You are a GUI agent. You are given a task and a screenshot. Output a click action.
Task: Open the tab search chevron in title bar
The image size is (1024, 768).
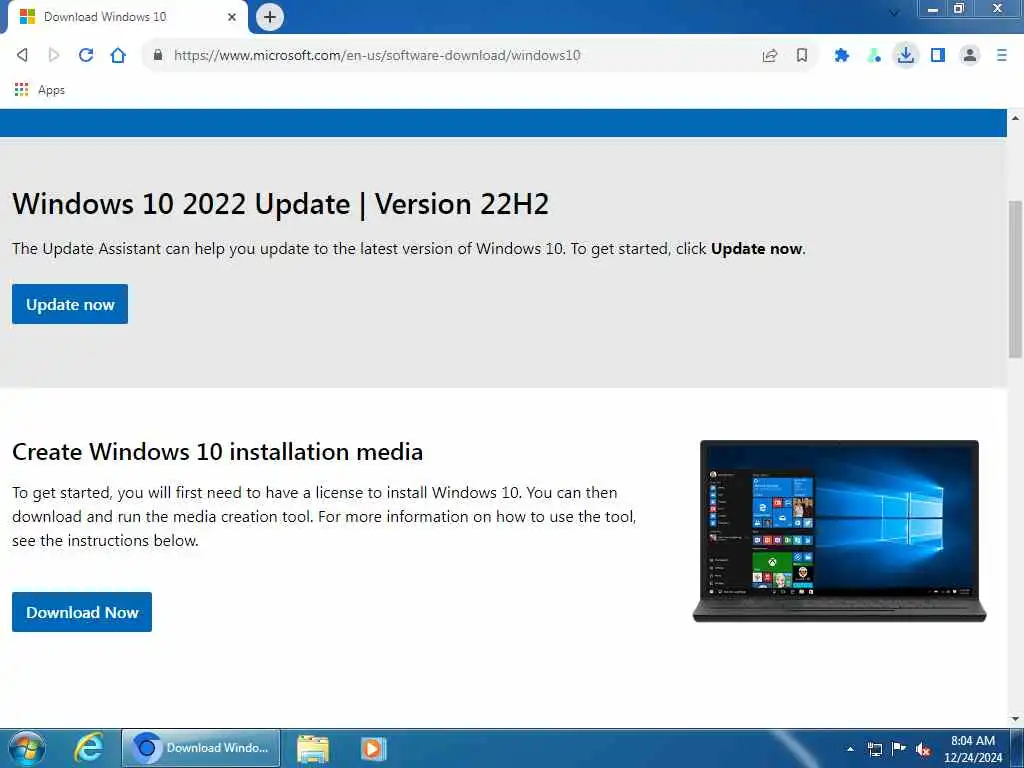coord(894,12)
